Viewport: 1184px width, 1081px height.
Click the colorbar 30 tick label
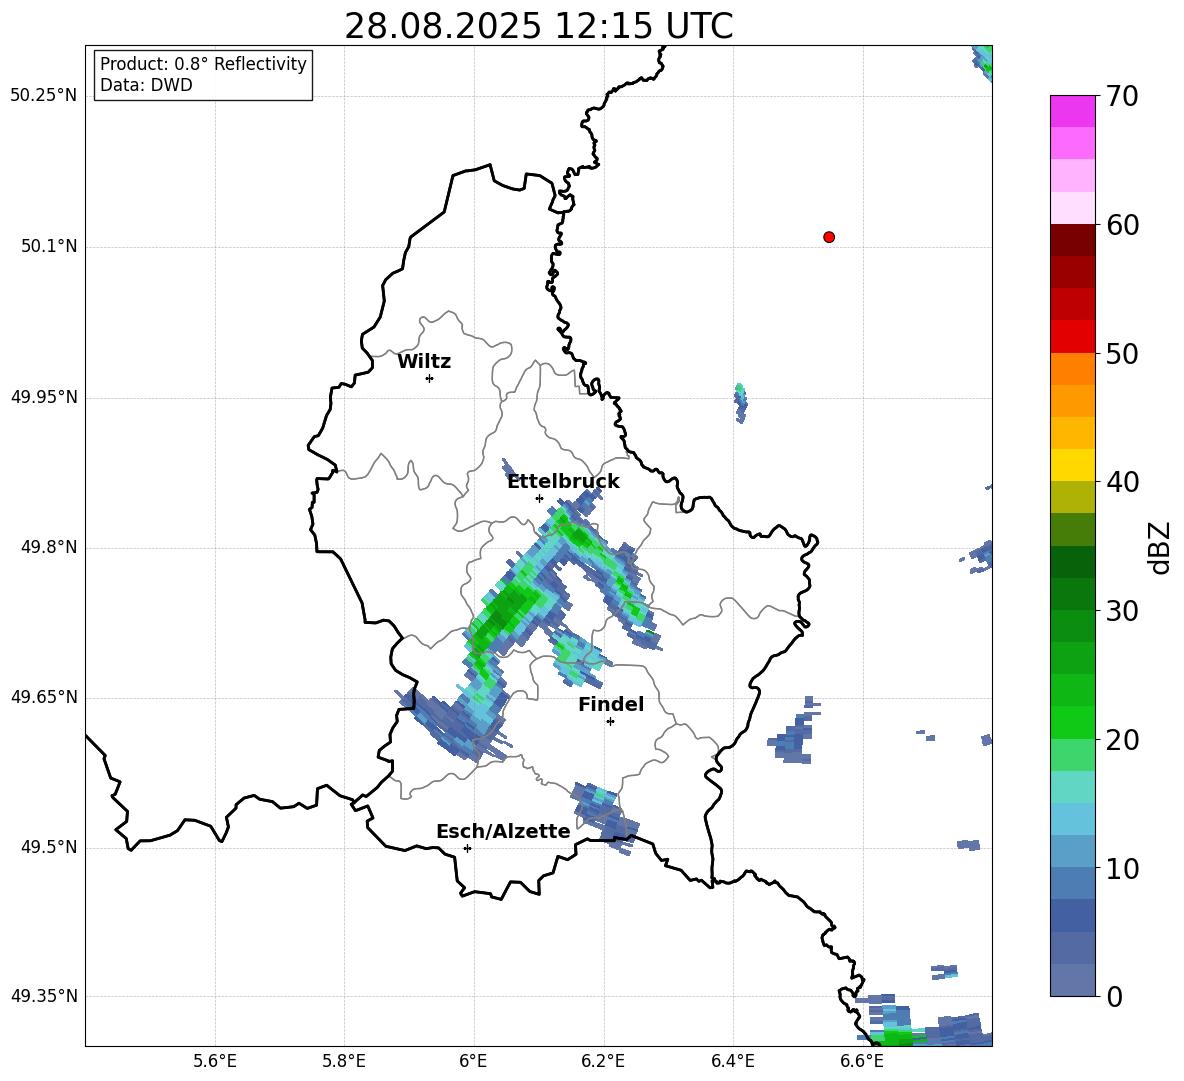point(1122,611)
